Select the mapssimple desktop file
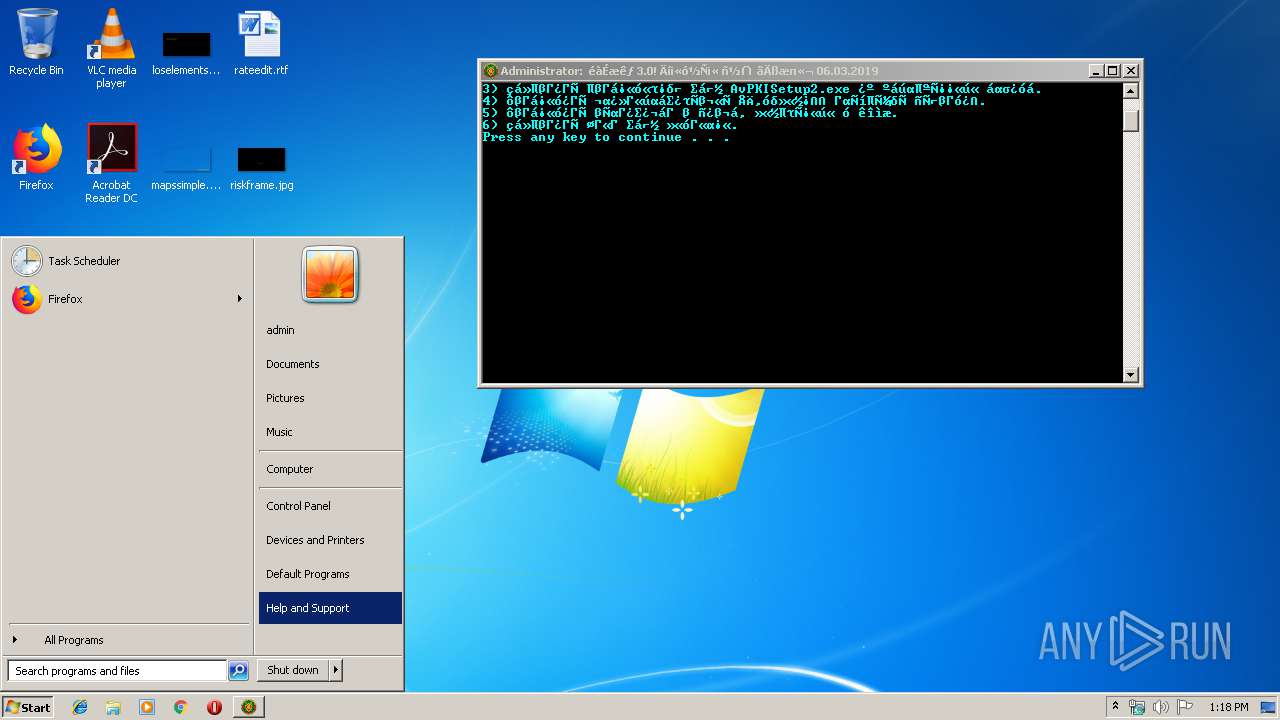1280x720 pixels. pyautogui.click(x=186, y=167)
